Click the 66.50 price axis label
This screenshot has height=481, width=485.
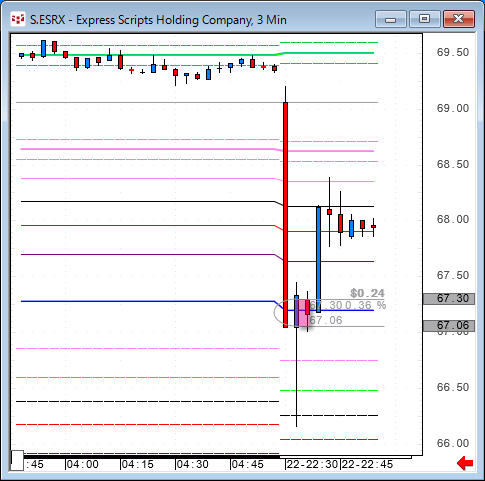453,387
